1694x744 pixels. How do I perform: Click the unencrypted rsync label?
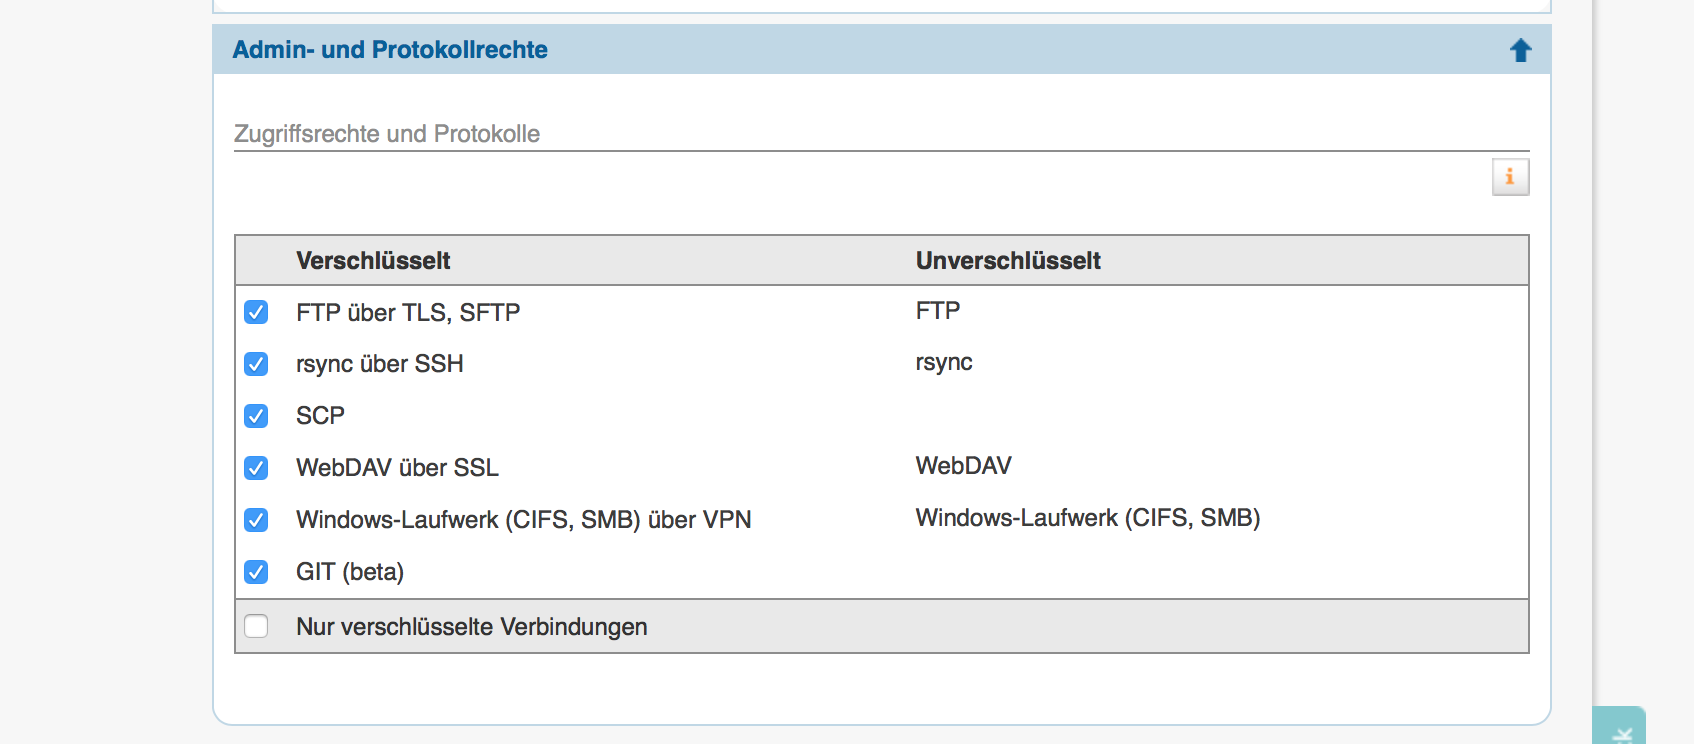(944, 362)
